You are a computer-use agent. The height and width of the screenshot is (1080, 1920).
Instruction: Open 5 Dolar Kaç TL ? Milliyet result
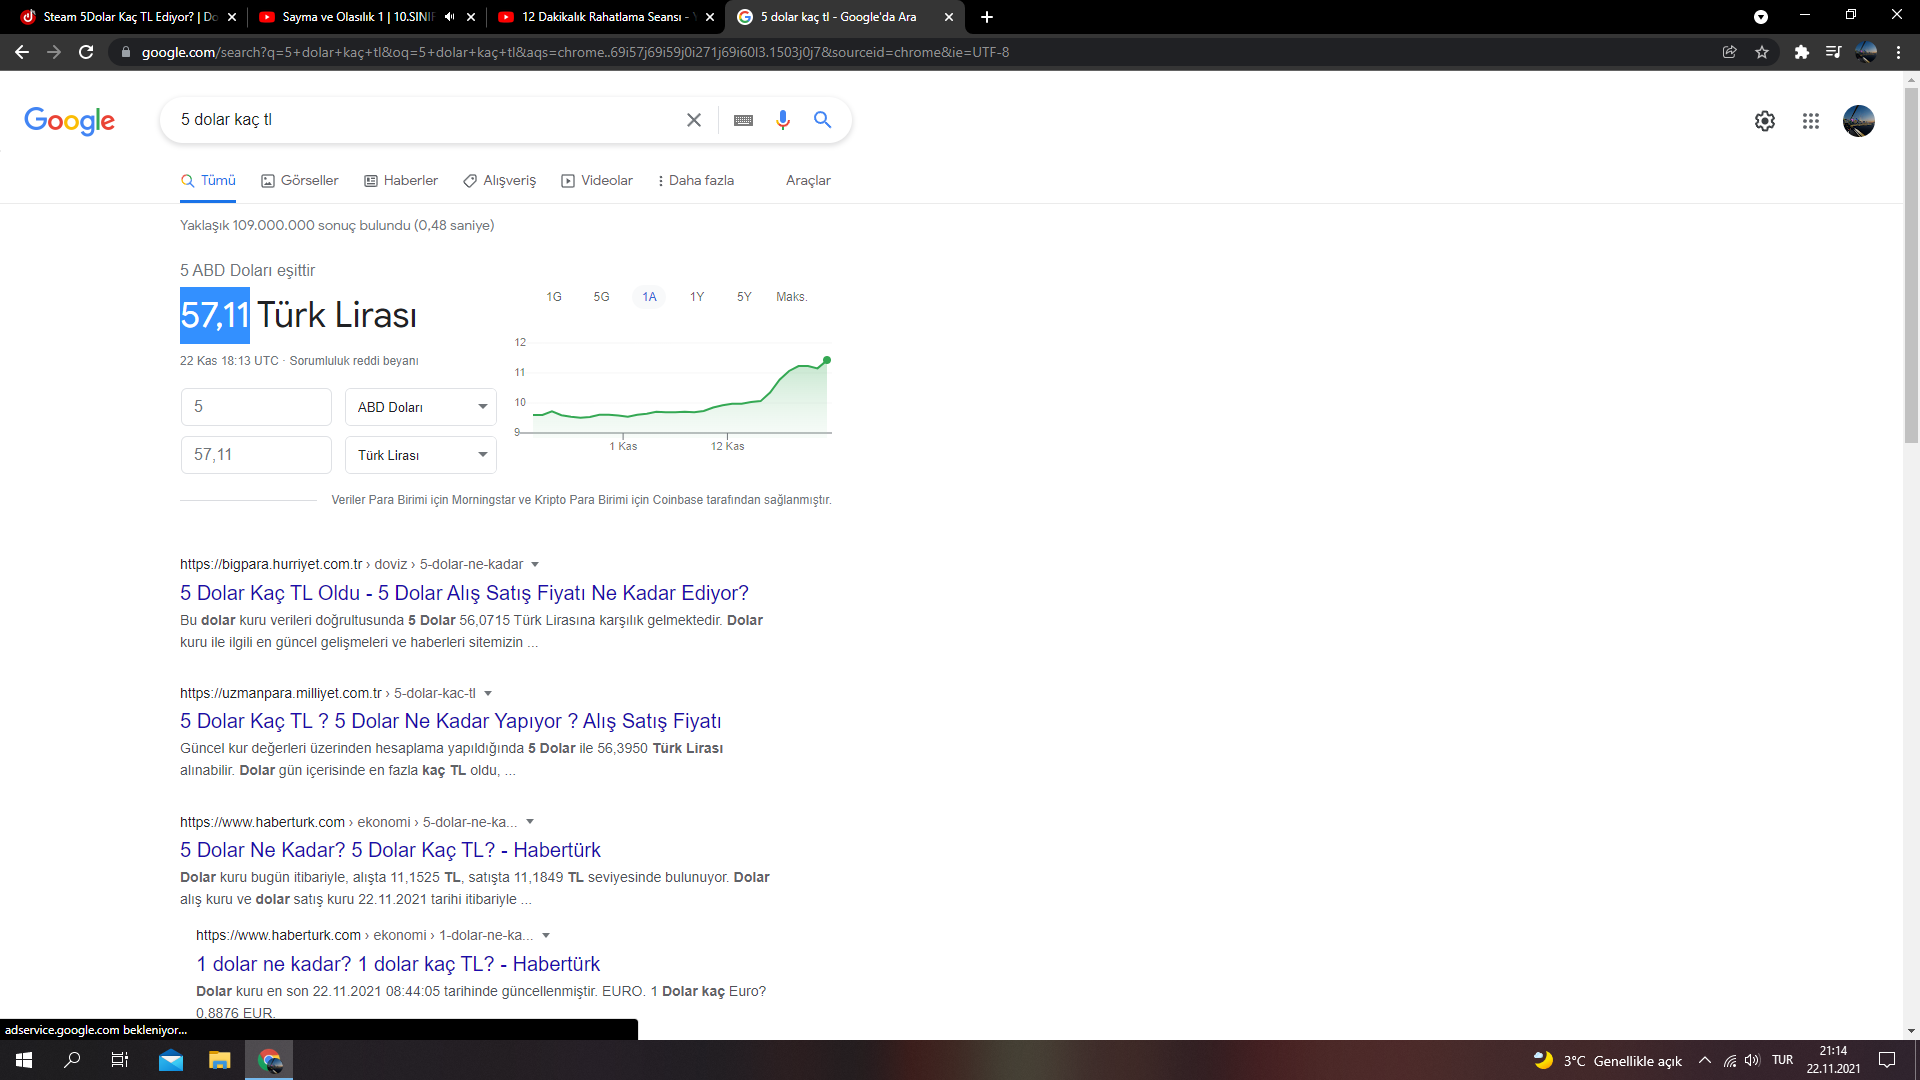pos(450,722)
